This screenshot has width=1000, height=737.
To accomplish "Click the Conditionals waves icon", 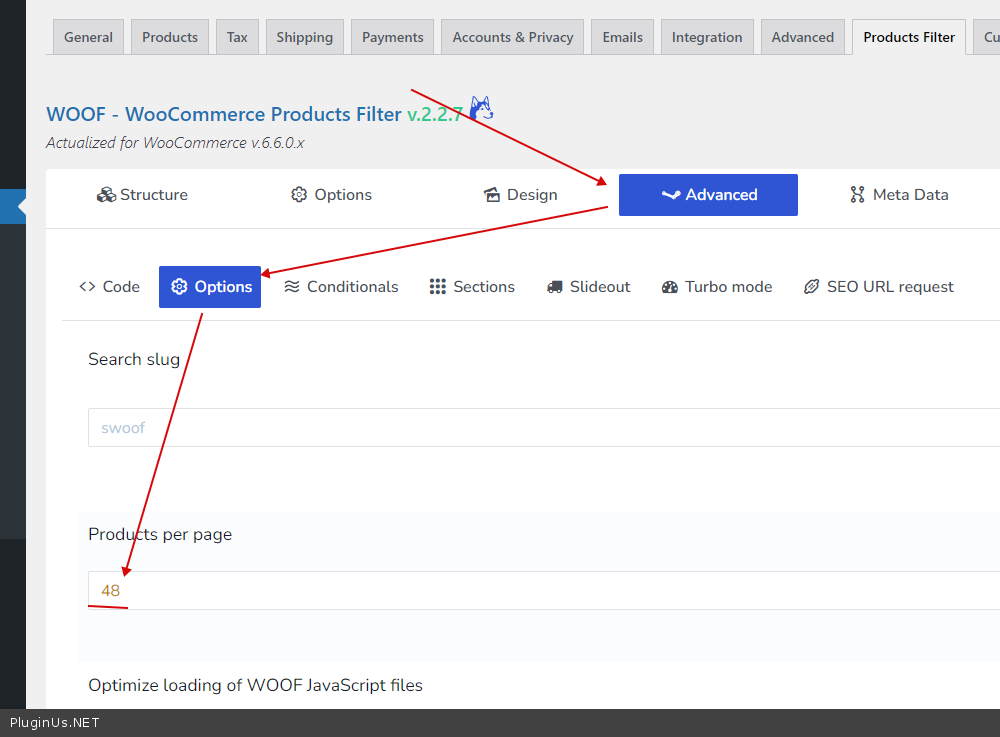I will point(292,287).
